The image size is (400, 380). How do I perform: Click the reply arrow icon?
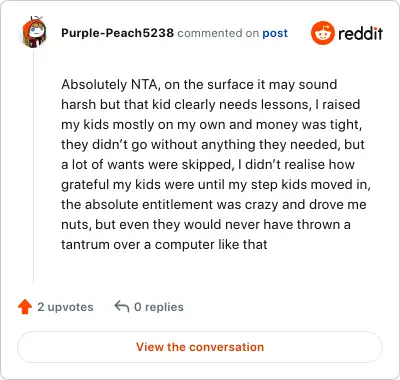coord(122,306)
